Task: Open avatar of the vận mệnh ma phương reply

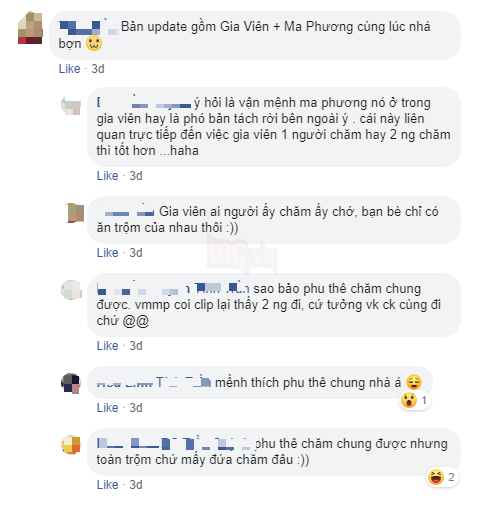Action: (71, 105)
